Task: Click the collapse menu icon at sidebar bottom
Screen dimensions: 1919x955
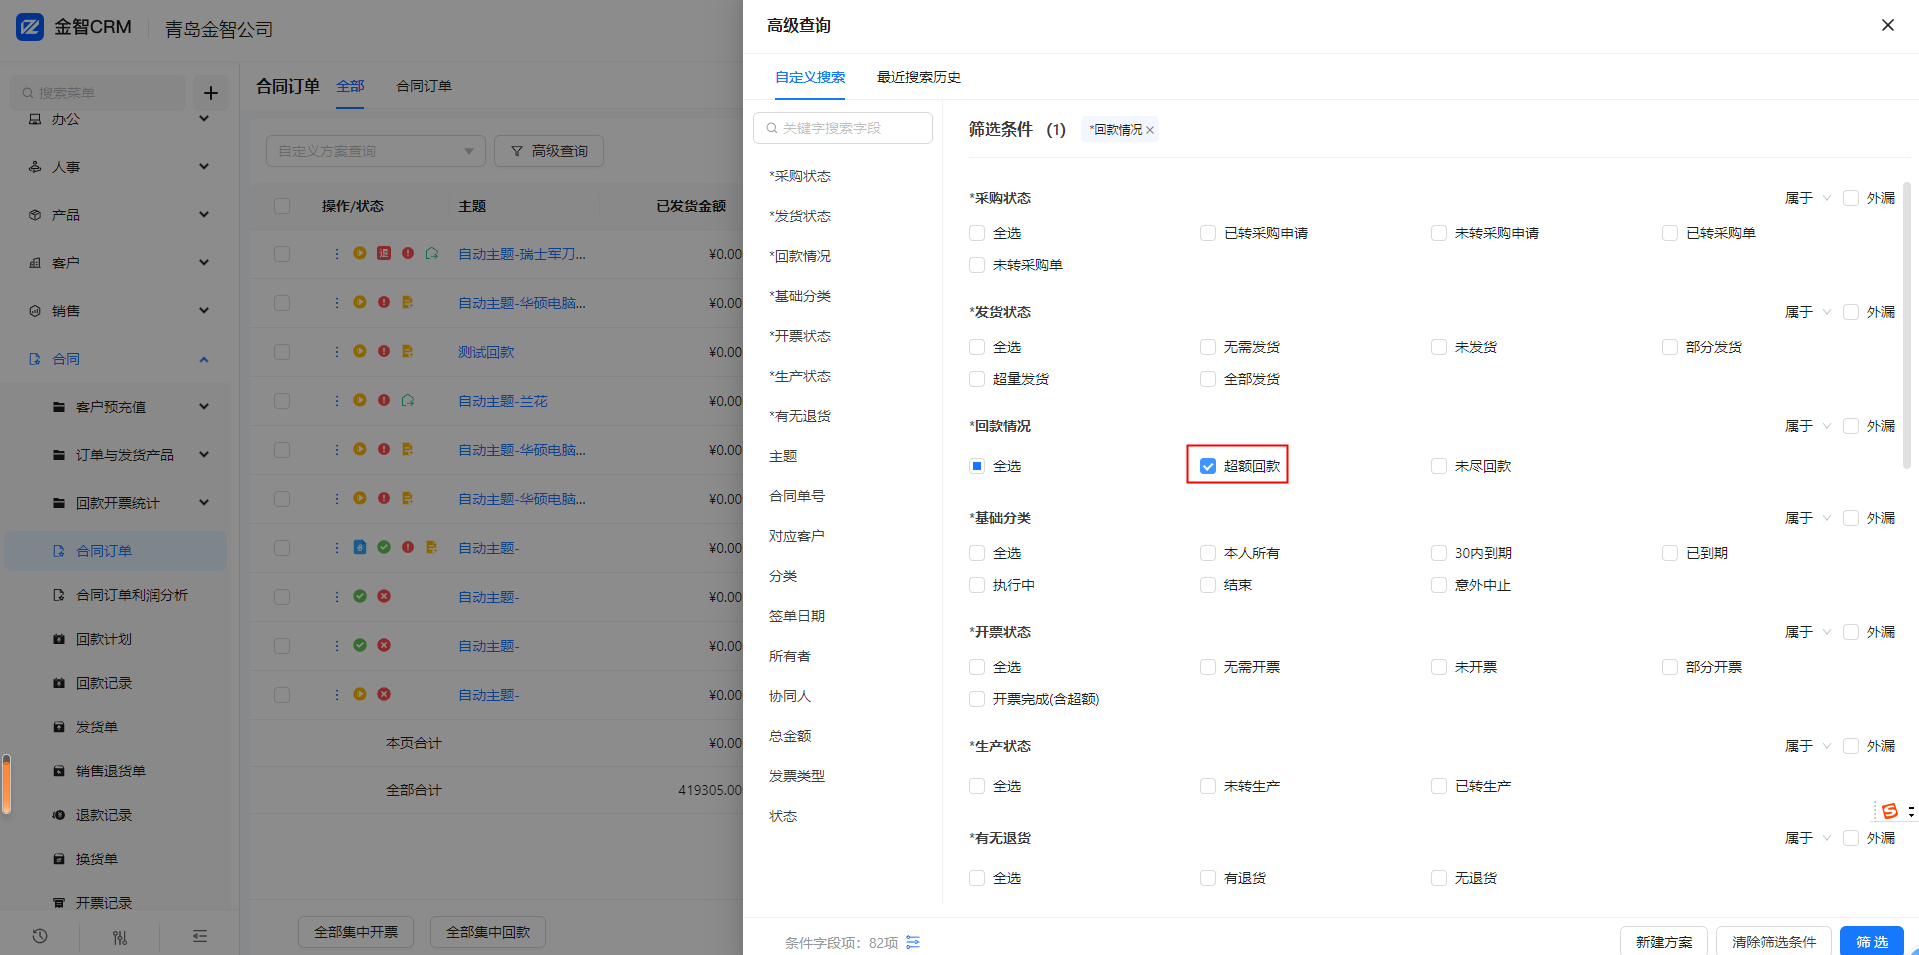Action: point(200,937)
